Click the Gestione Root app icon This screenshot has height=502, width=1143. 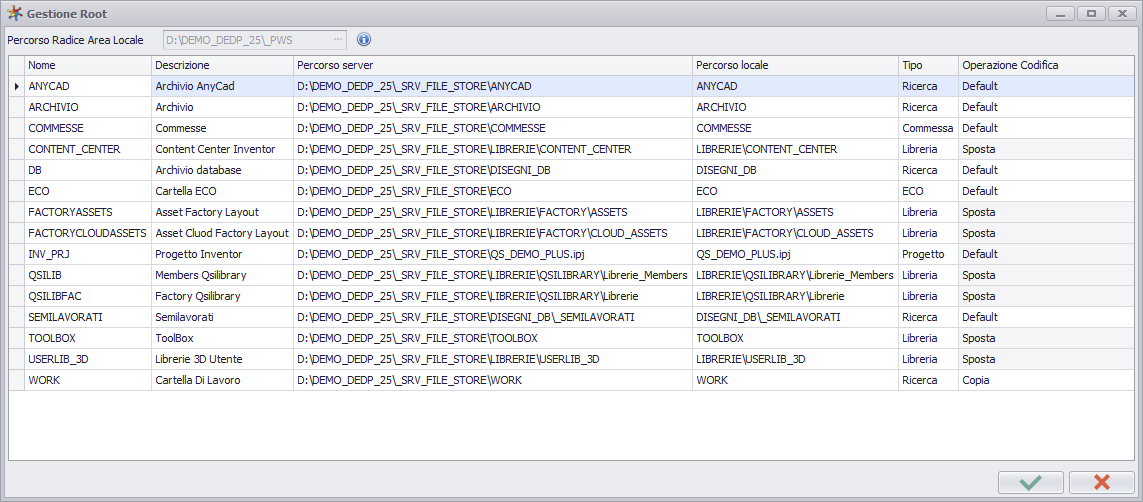pos(14,13)
